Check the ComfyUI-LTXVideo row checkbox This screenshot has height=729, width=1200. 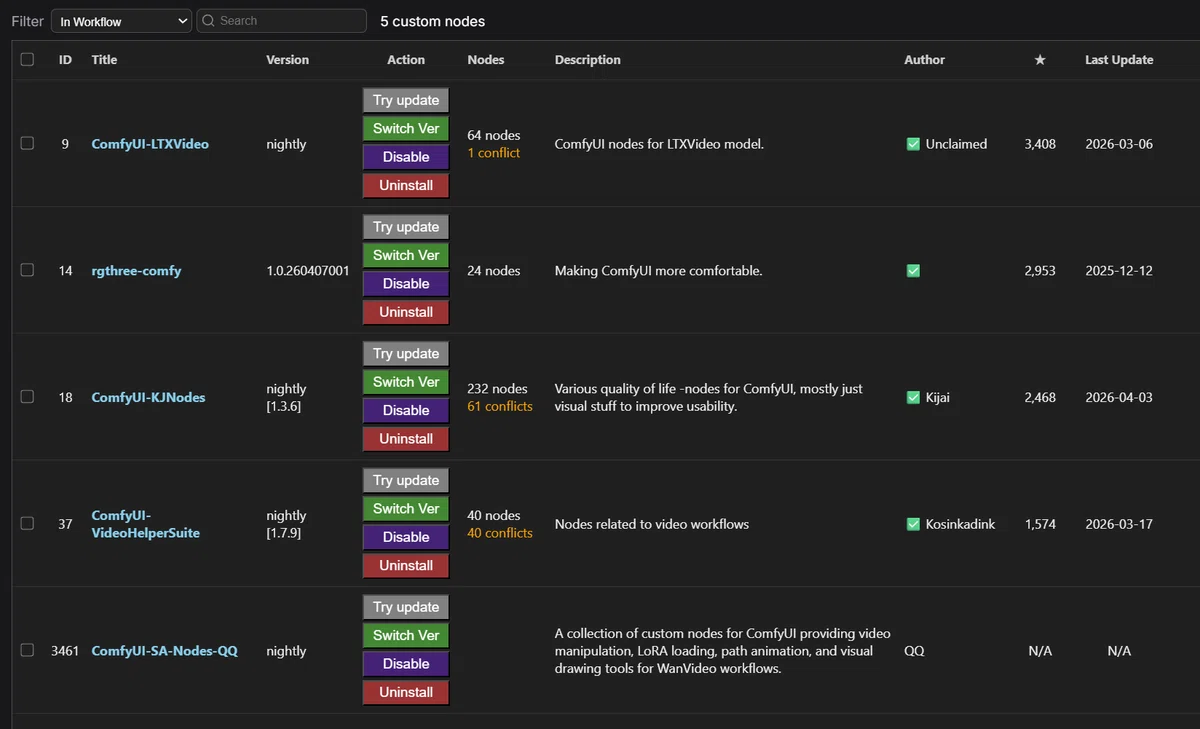pyautogui.click(x=27, y=143)
